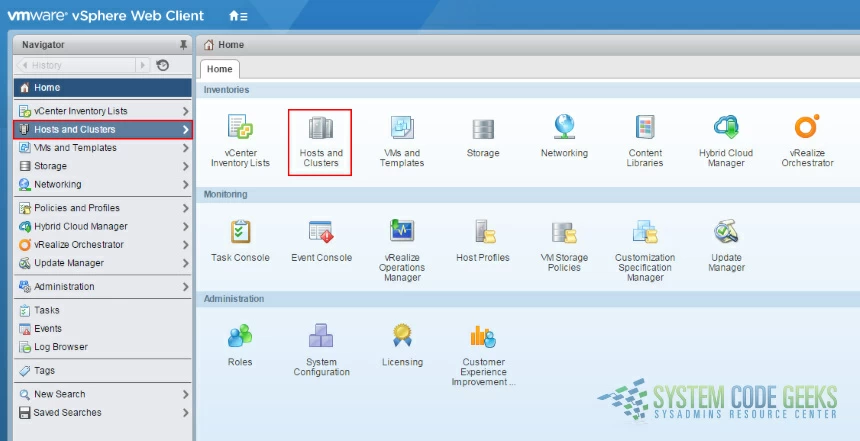Open Hosts and Clusters icon in Inventories
The image size is (860, 441).
pos(321,128)
